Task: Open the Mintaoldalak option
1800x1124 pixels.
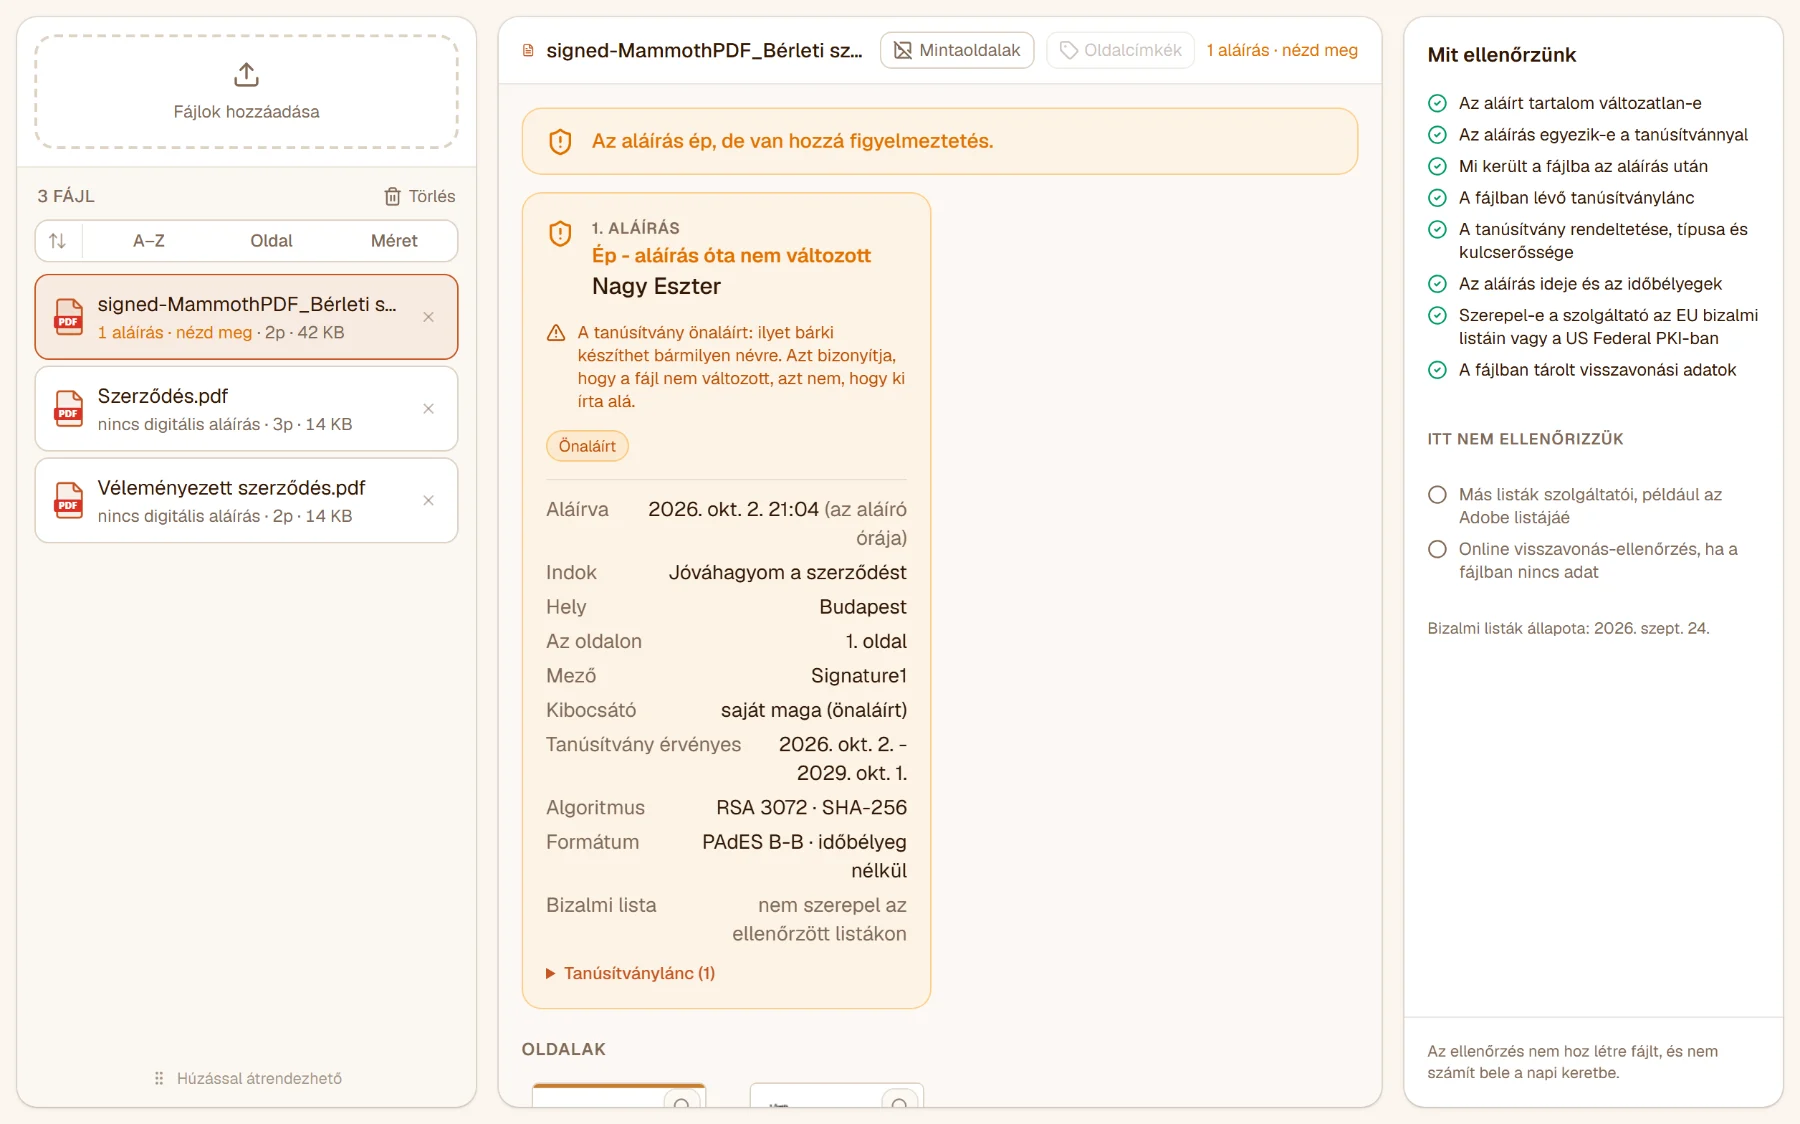Action: tap(957, 50)
